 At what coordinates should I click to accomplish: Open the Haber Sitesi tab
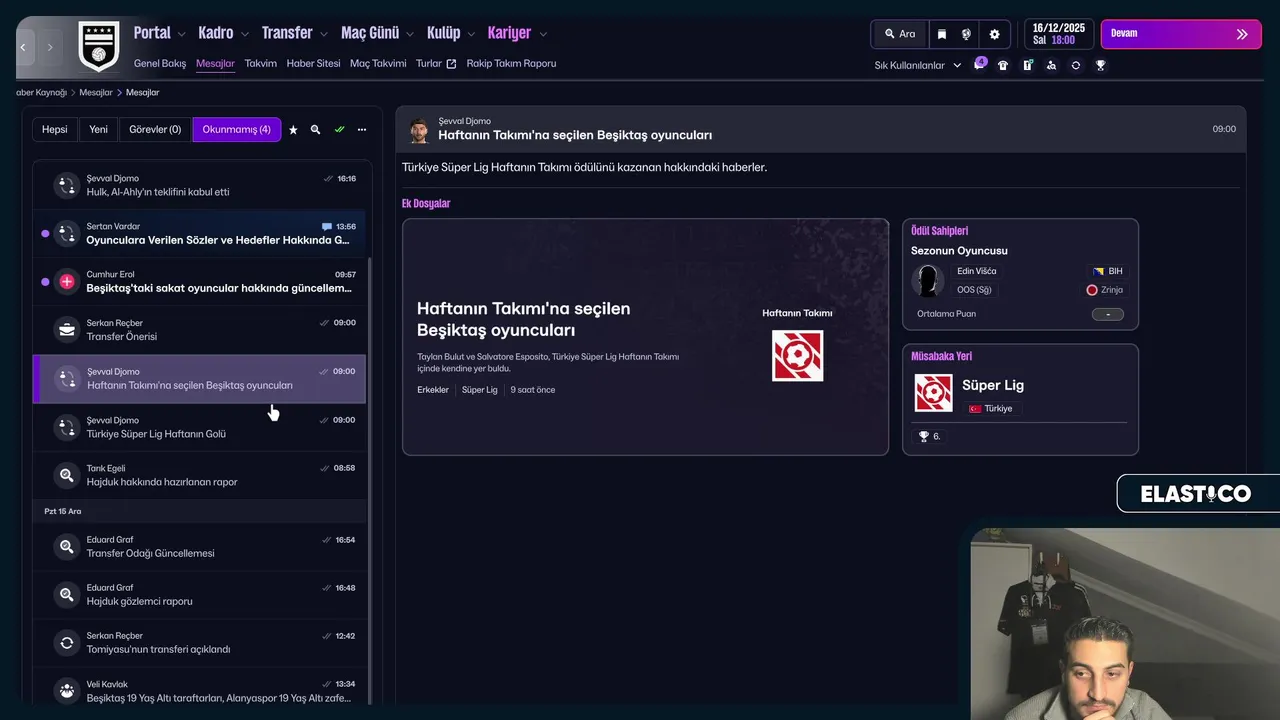[313, 63]
